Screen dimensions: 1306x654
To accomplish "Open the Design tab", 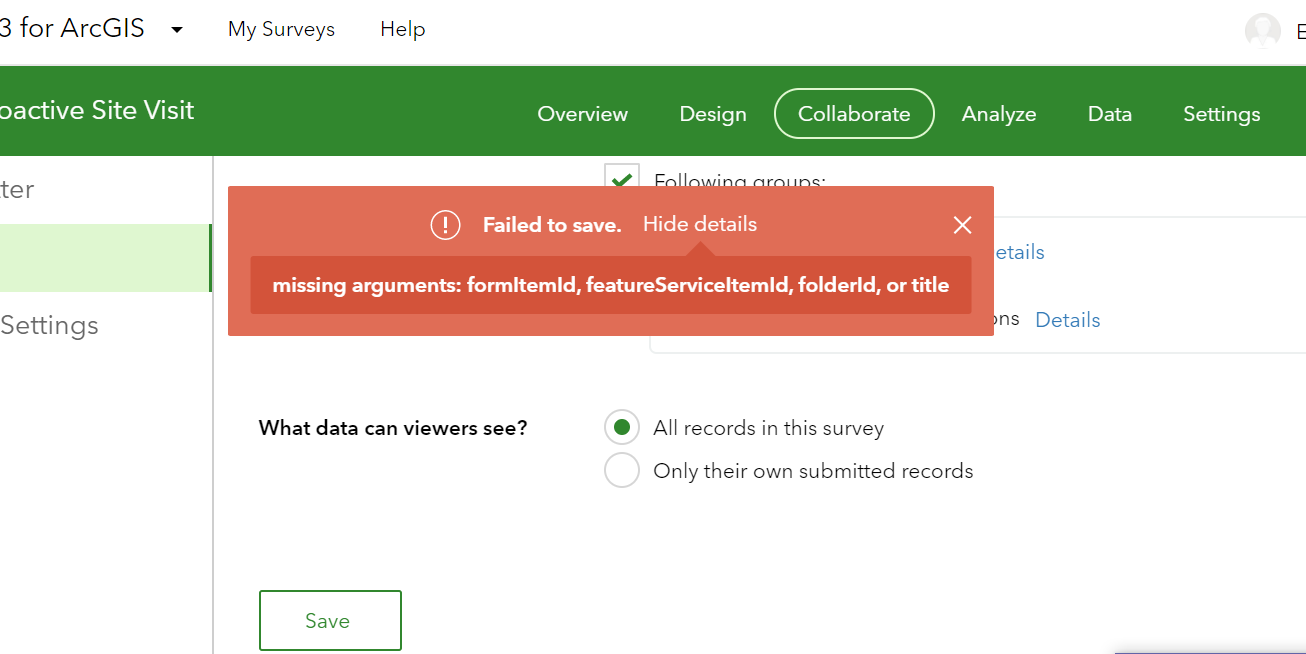I will pos(713,114).
